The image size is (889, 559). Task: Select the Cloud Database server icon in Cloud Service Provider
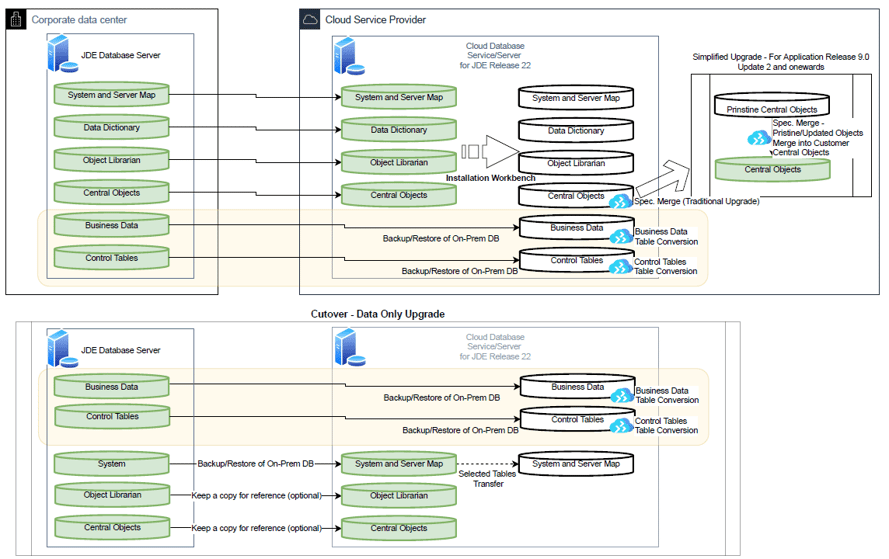[x=349, y=56]
